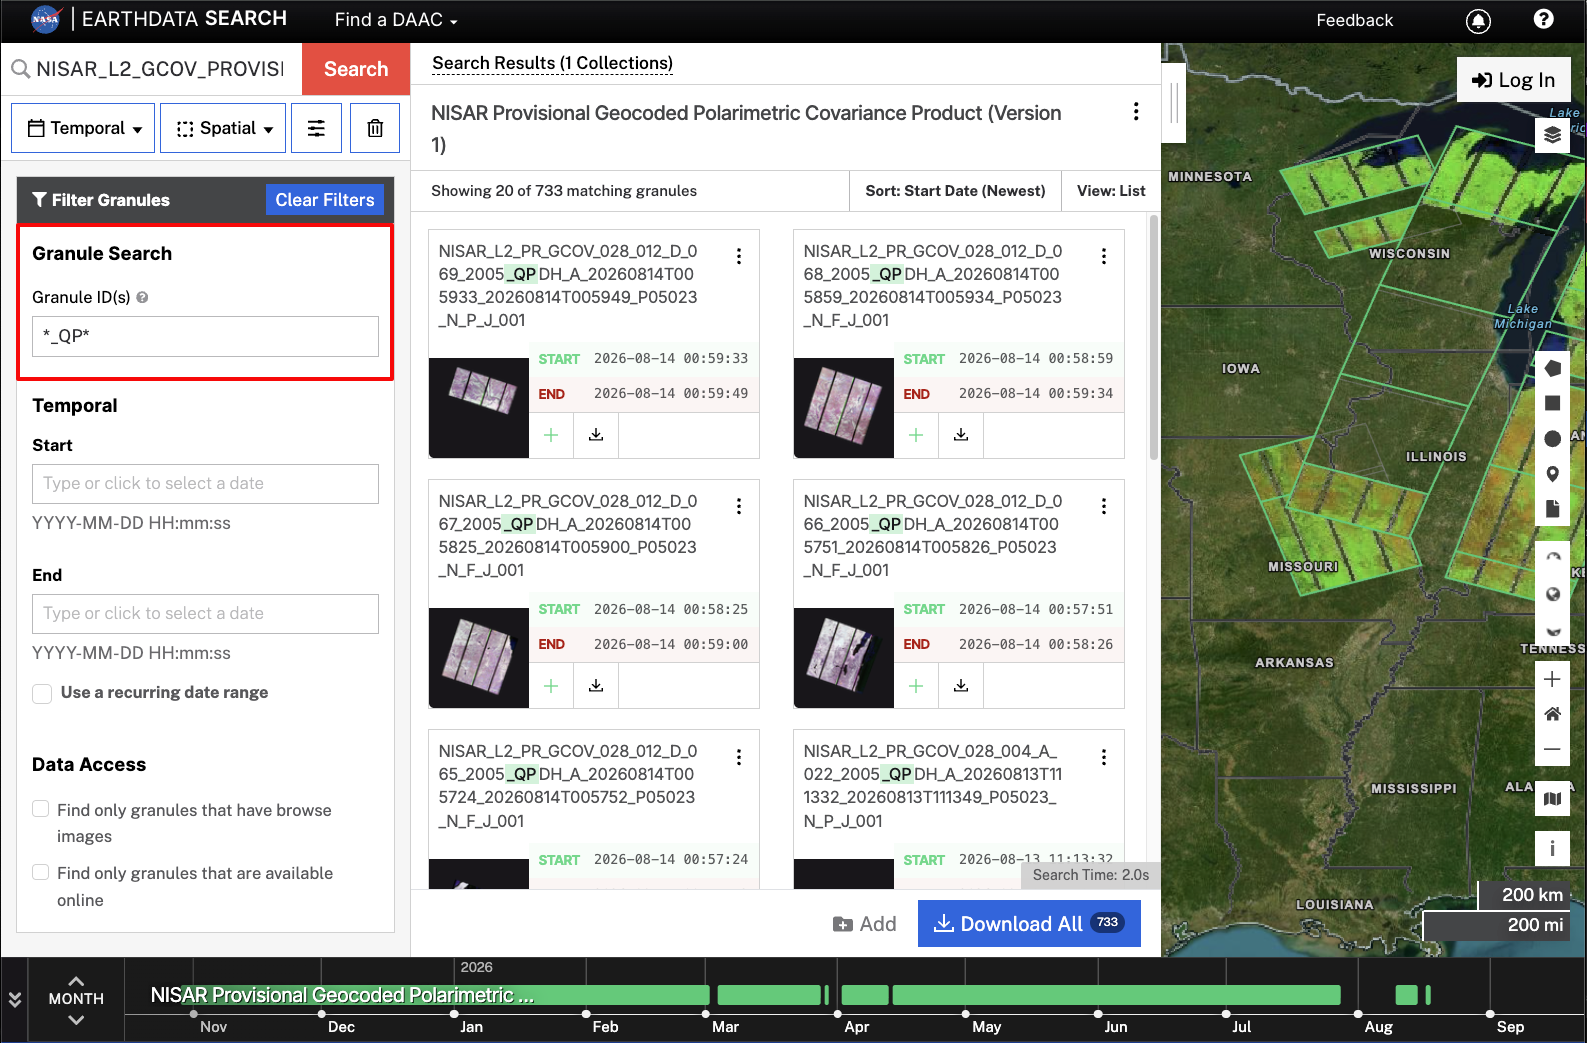This screenshot has height=1043, width=1587.
Task: Click the Log In button
Action: click(x=1513, y=80)
